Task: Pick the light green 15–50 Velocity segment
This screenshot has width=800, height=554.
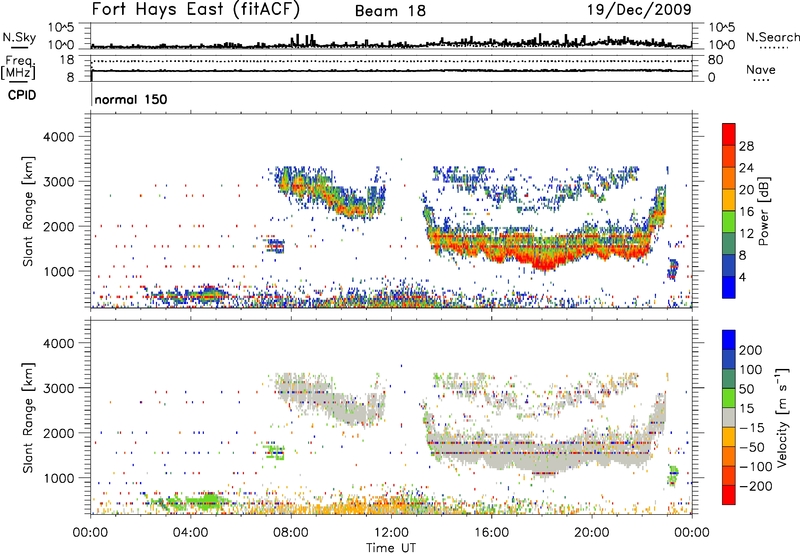Action: (729, 398)
